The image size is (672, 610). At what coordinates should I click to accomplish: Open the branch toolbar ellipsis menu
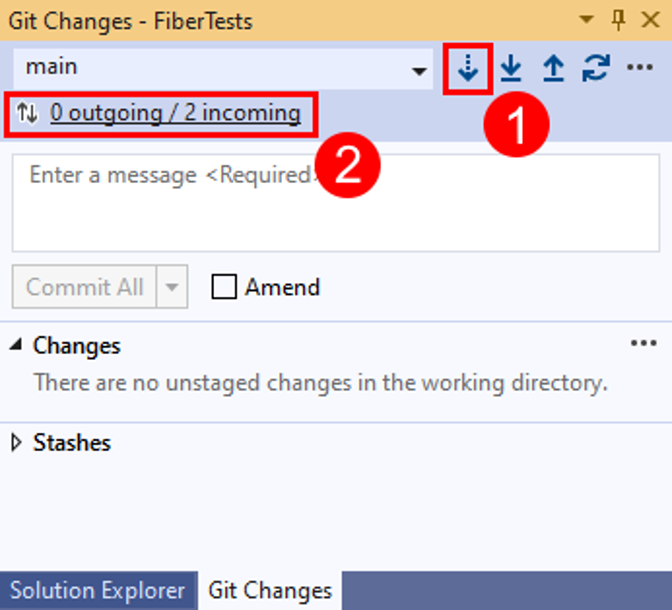click(x=639, y=68)
